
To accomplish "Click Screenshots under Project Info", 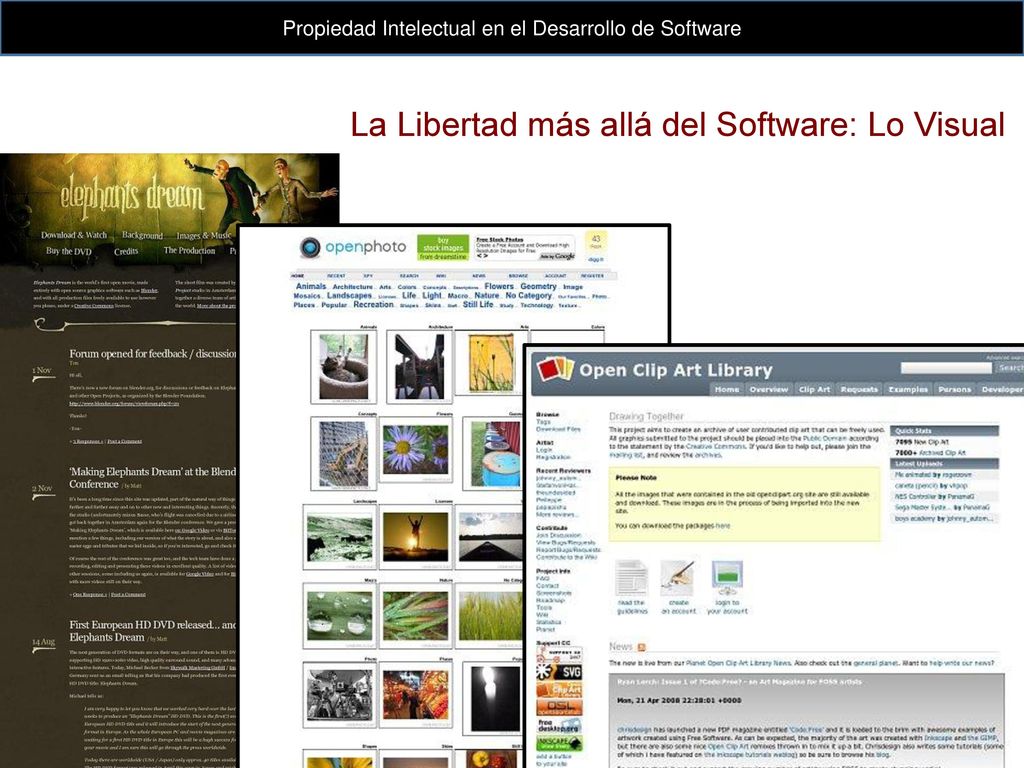I will point(554,593).
